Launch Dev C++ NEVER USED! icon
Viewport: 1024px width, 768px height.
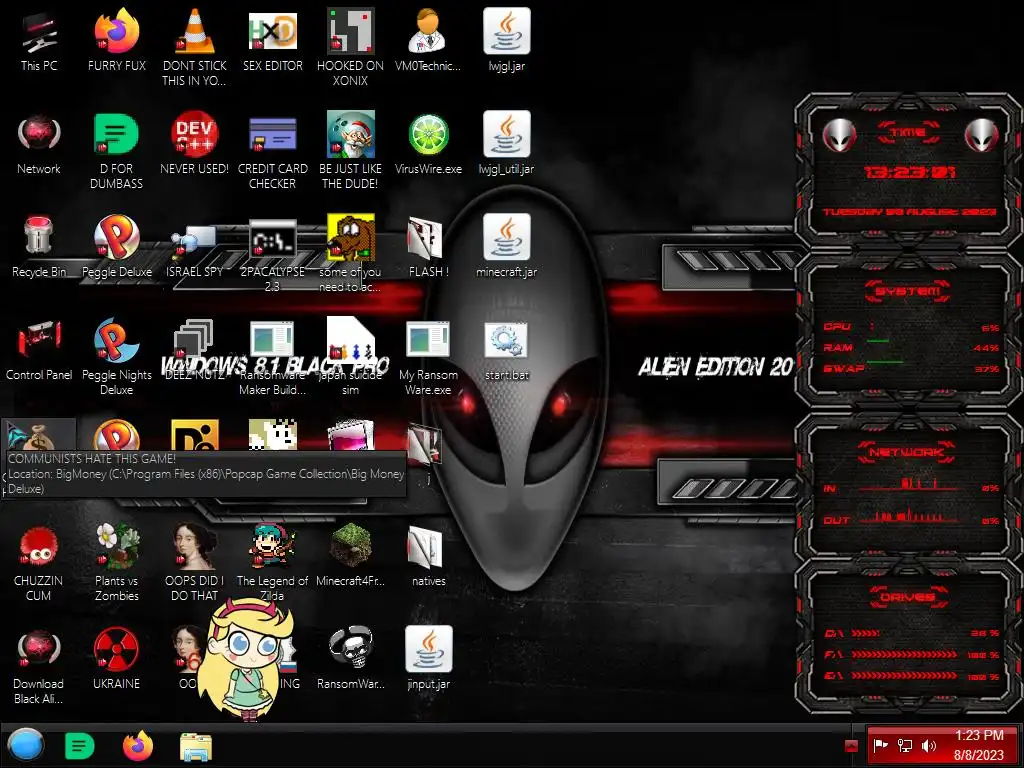[x=194, y=135]
